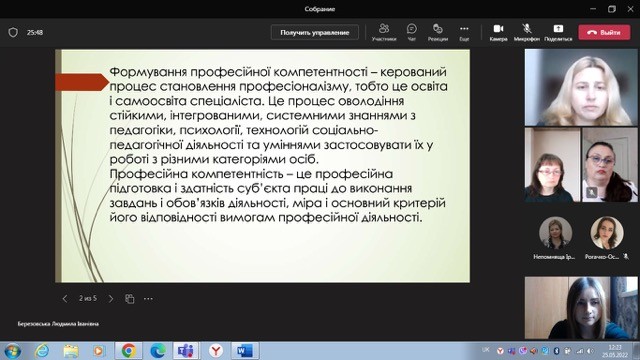Image resolution: width=640 pixels, height=360 pixels.
Task: Click the Получить управление button
Action: pos(315,32)
